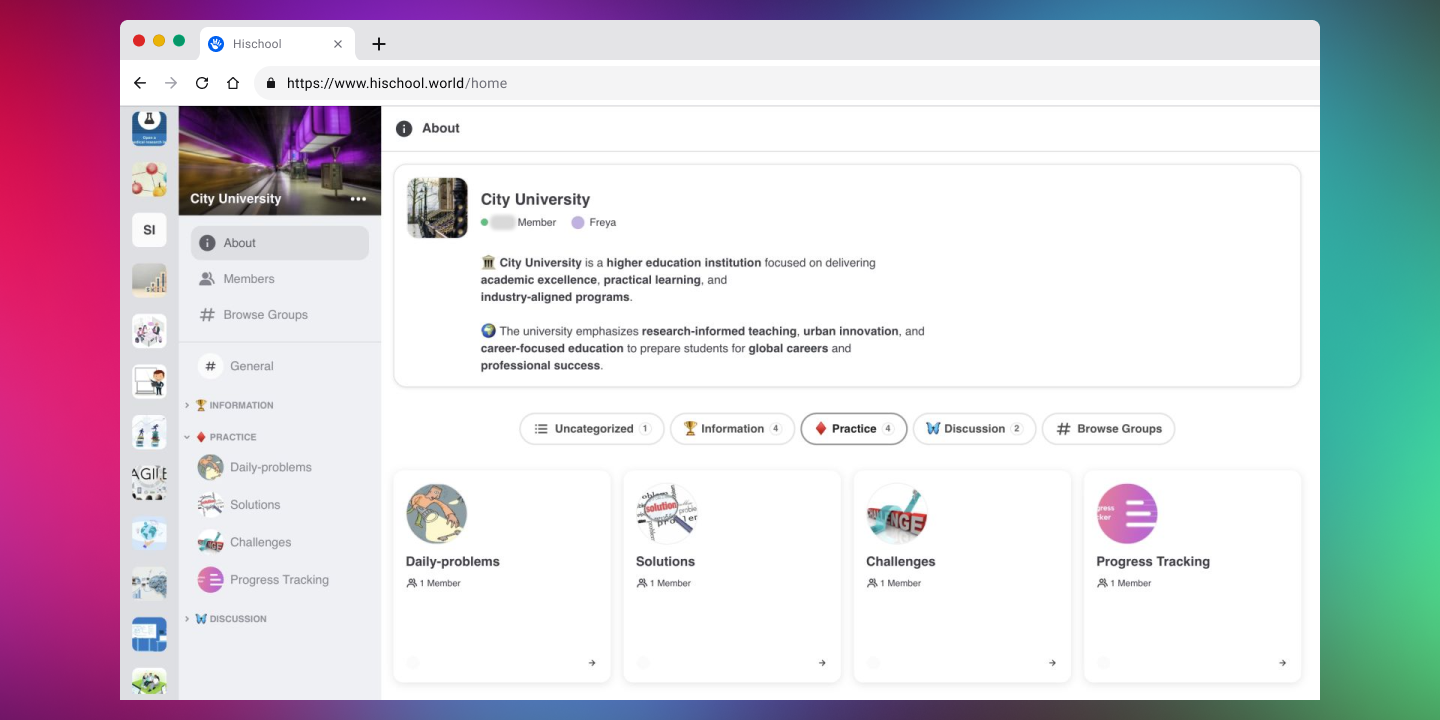Click the City University banner image

pos(280,161)
